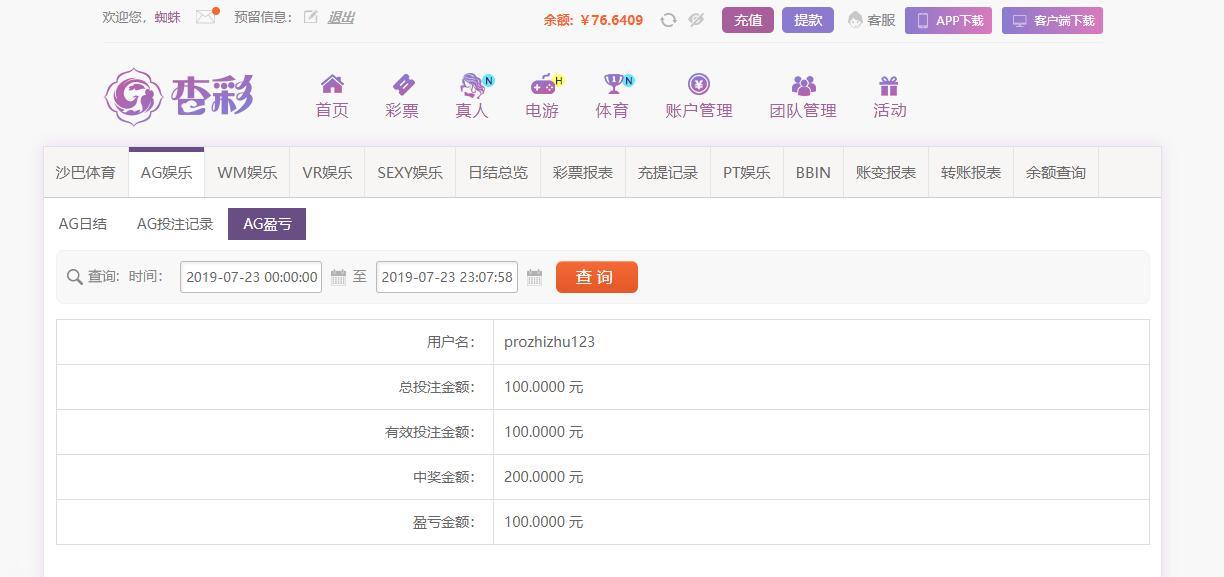Click the username 蜘蛛 link

point(168,17)
